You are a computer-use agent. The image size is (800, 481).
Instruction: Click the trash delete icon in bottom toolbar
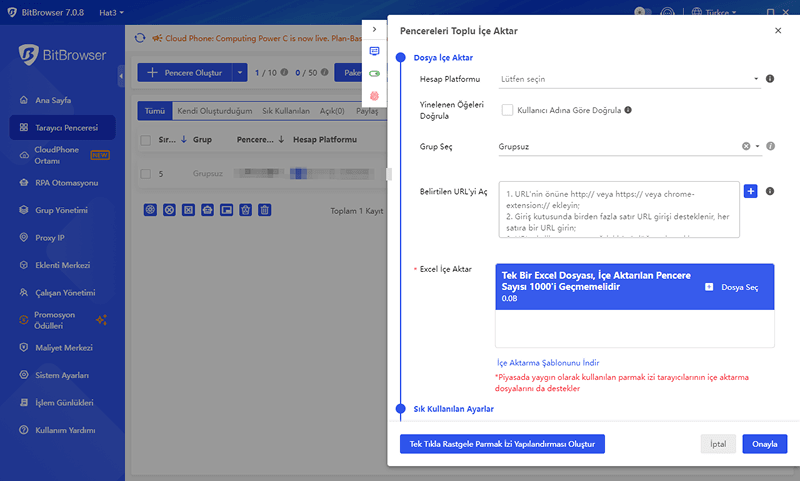264,210
